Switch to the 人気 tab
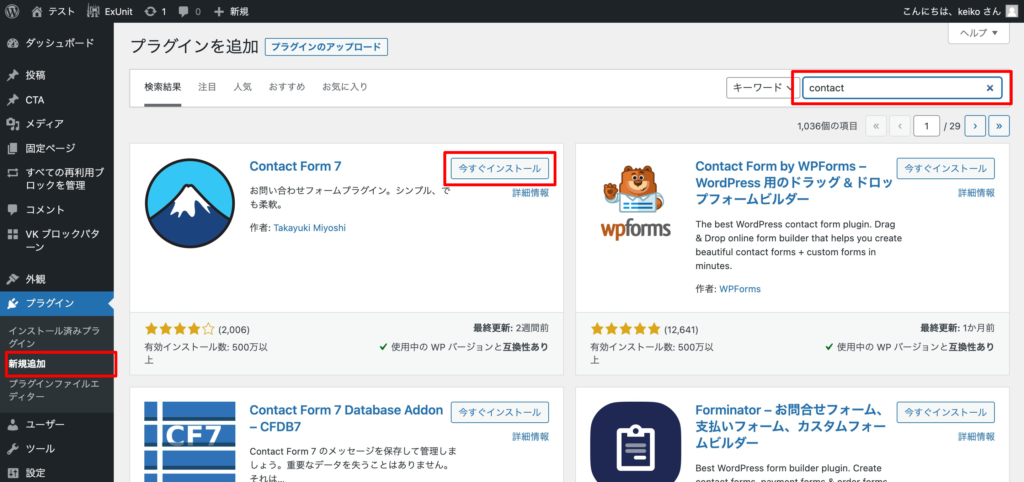 coord(242,87)
